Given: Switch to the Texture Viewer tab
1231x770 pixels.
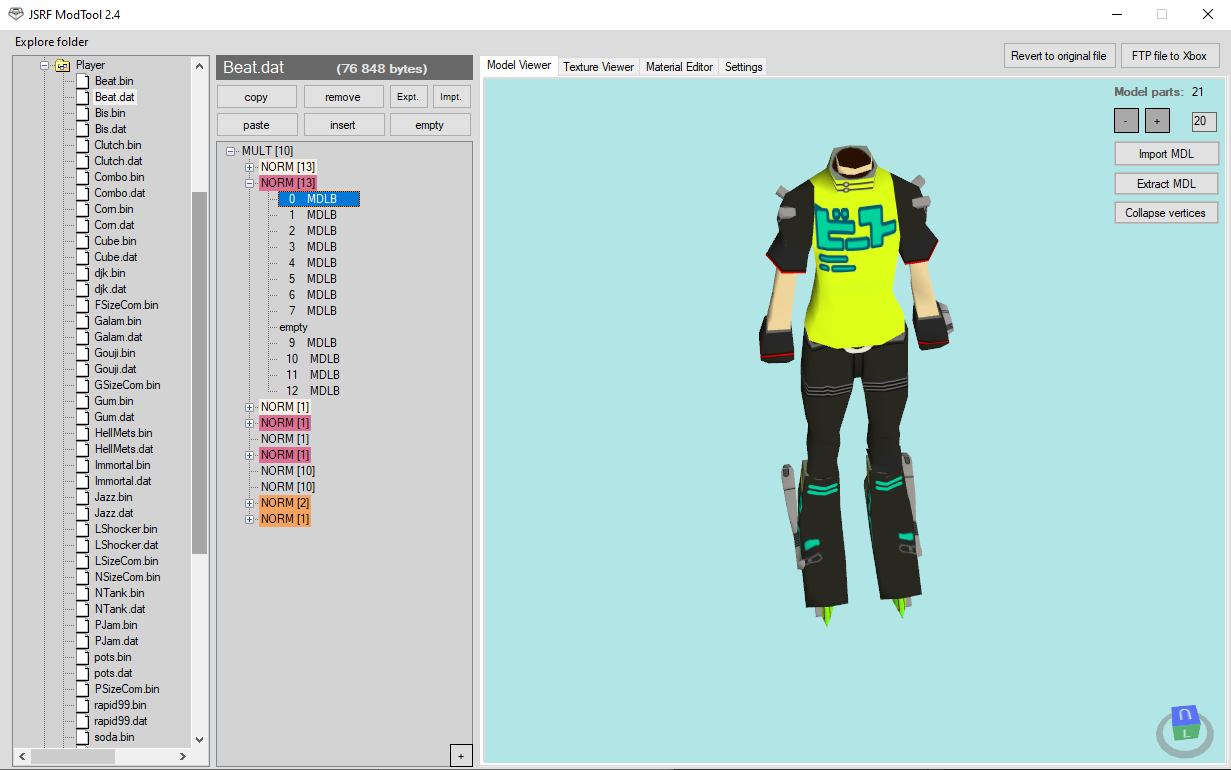Looking at the screenshot, I should coord(598,67).
